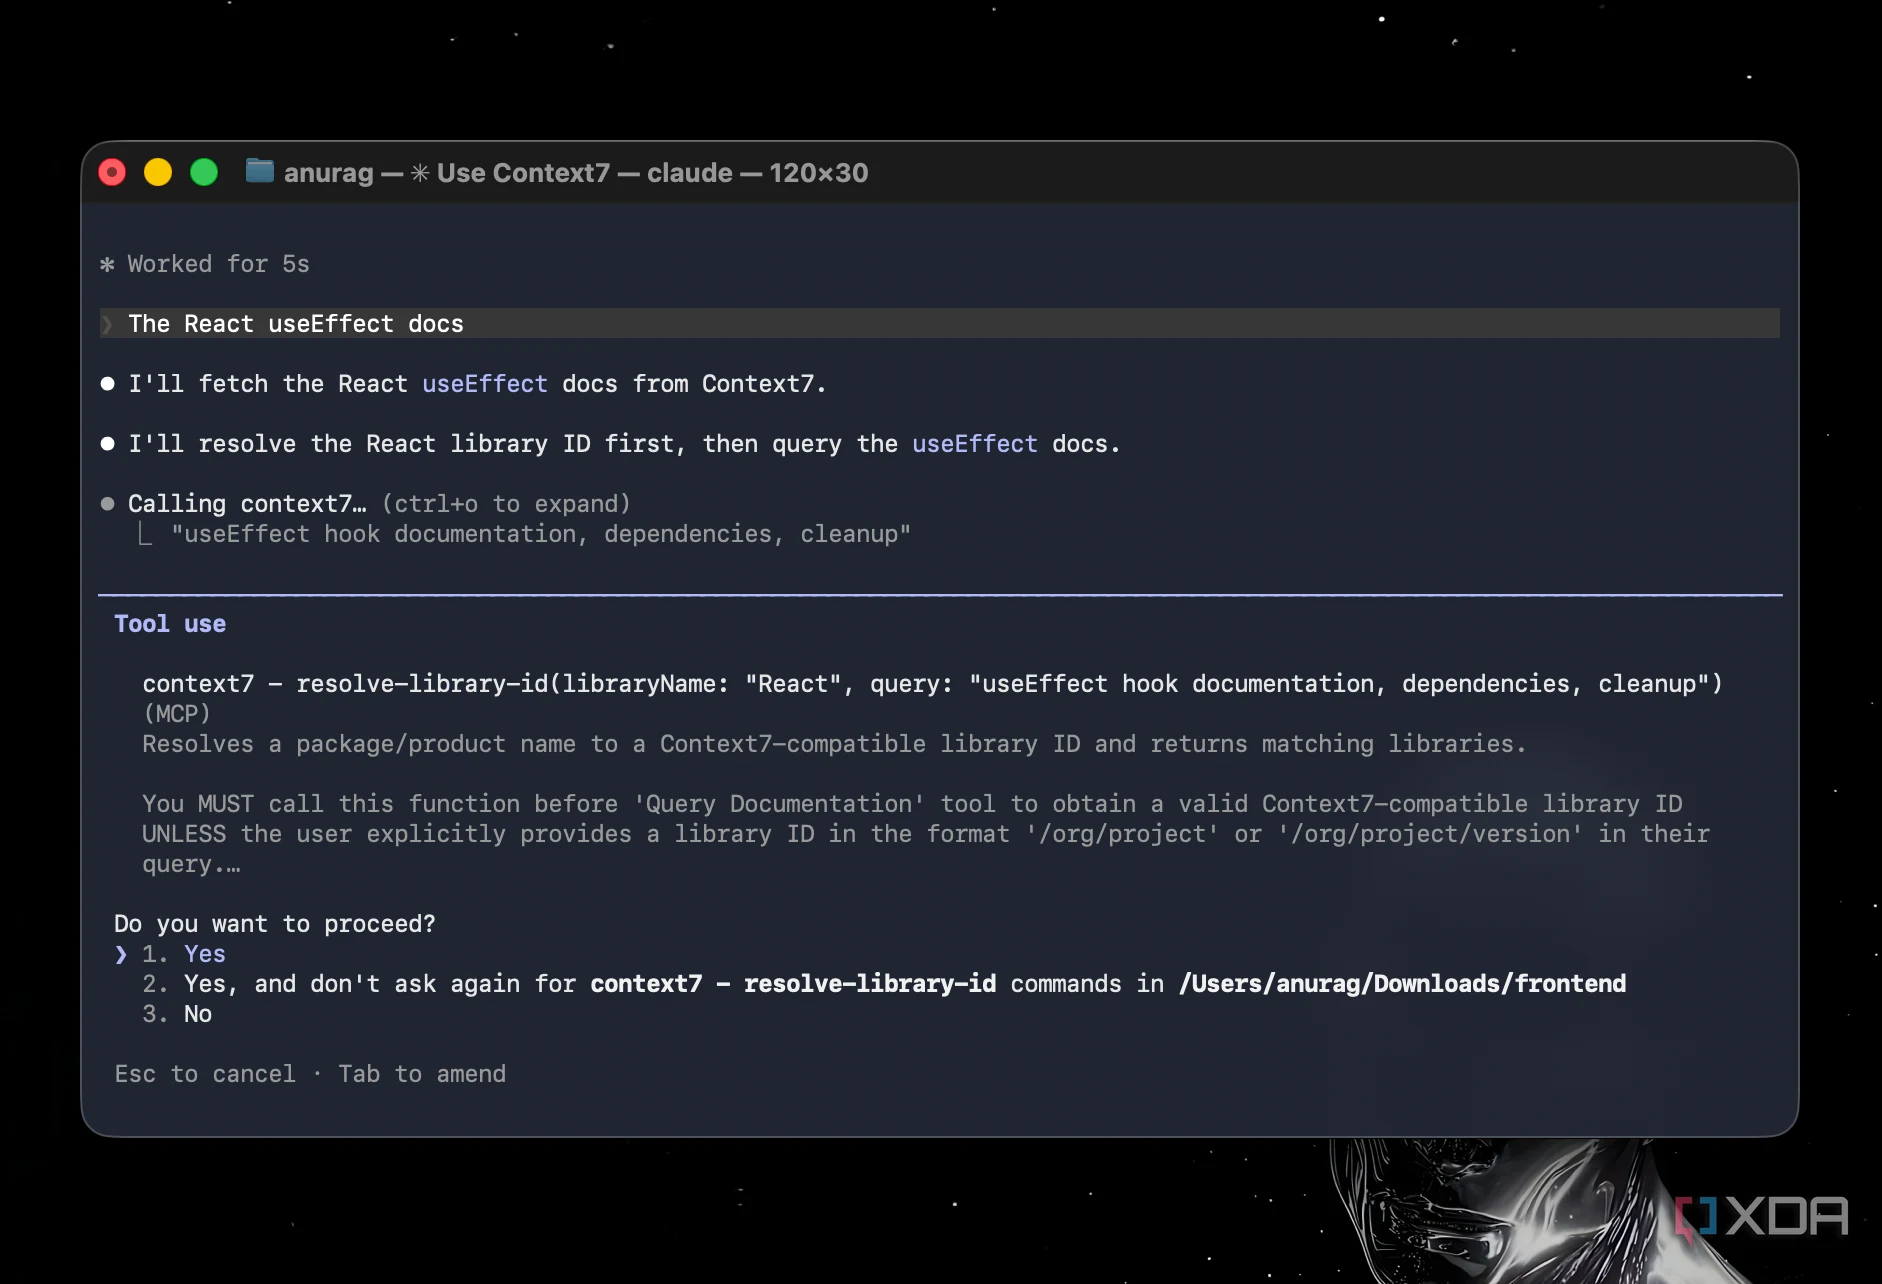Click (ctrl+o to expand) hint
This screenshot has height=1284, width=1882.
coord(506,504)
